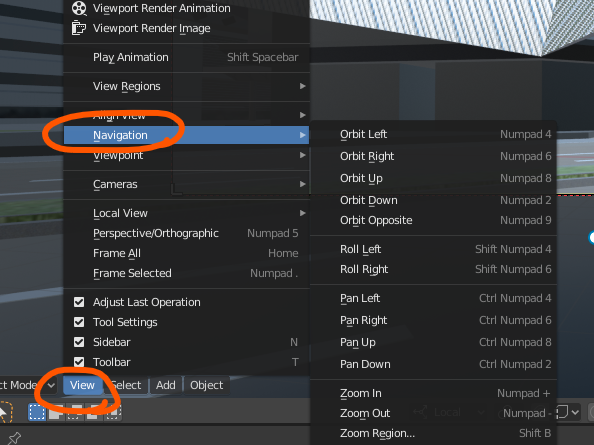This screenshot has height=445, width=594.
Task: Open the Object menu
Action: click(206, 385)
